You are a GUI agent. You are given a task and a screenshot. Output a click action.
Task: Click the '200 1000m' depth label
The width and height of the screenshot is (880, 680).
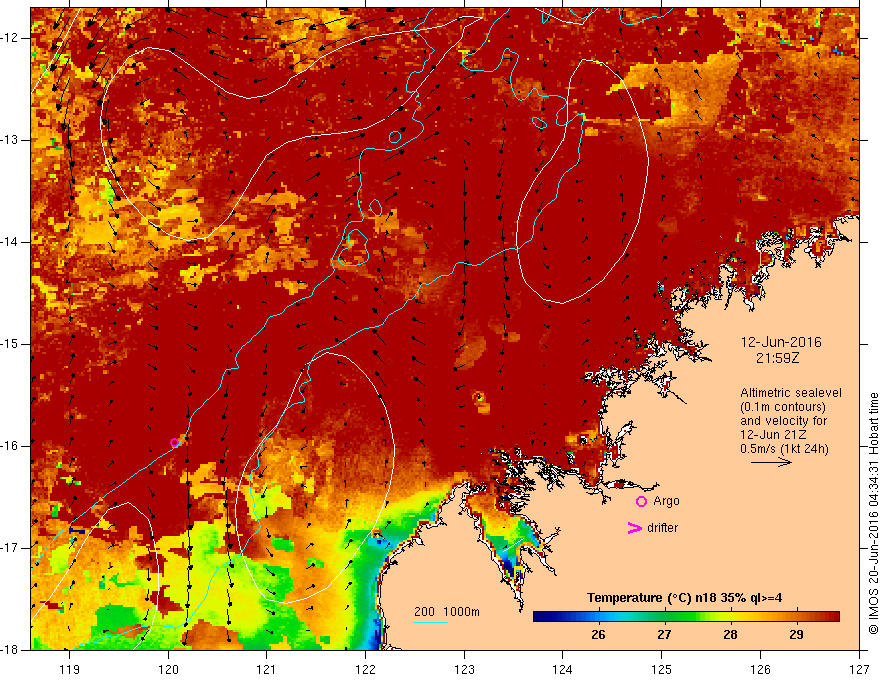447,612
